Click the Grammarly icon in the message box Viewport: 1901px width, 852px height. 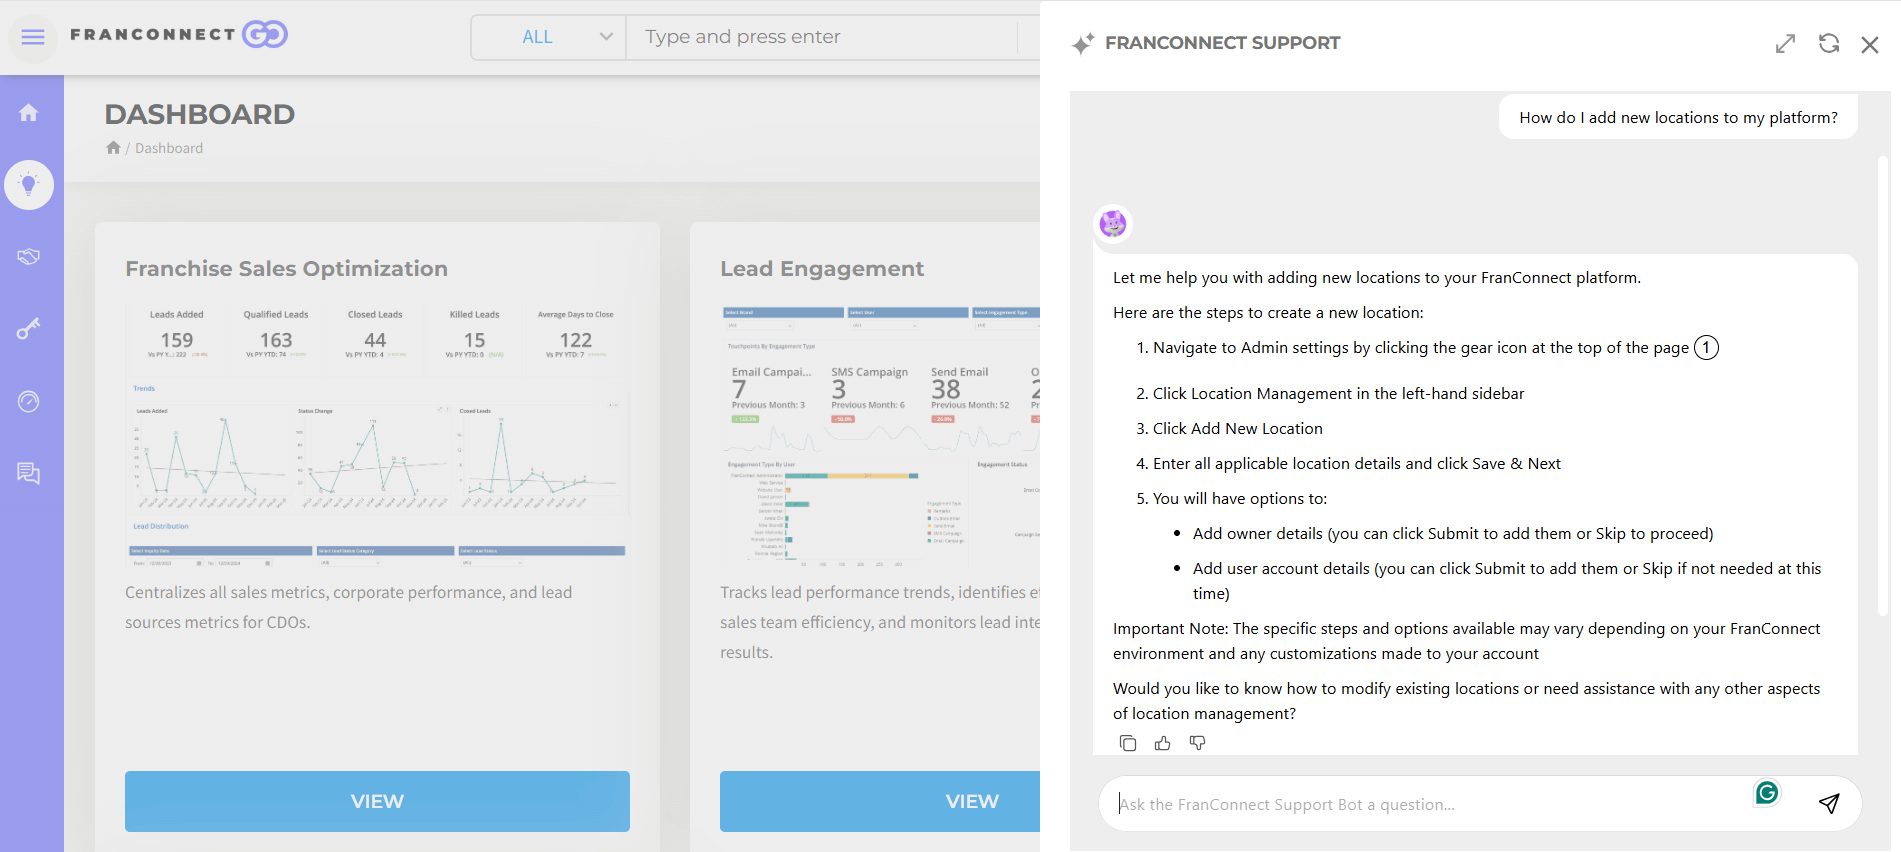pos(1767,793)
